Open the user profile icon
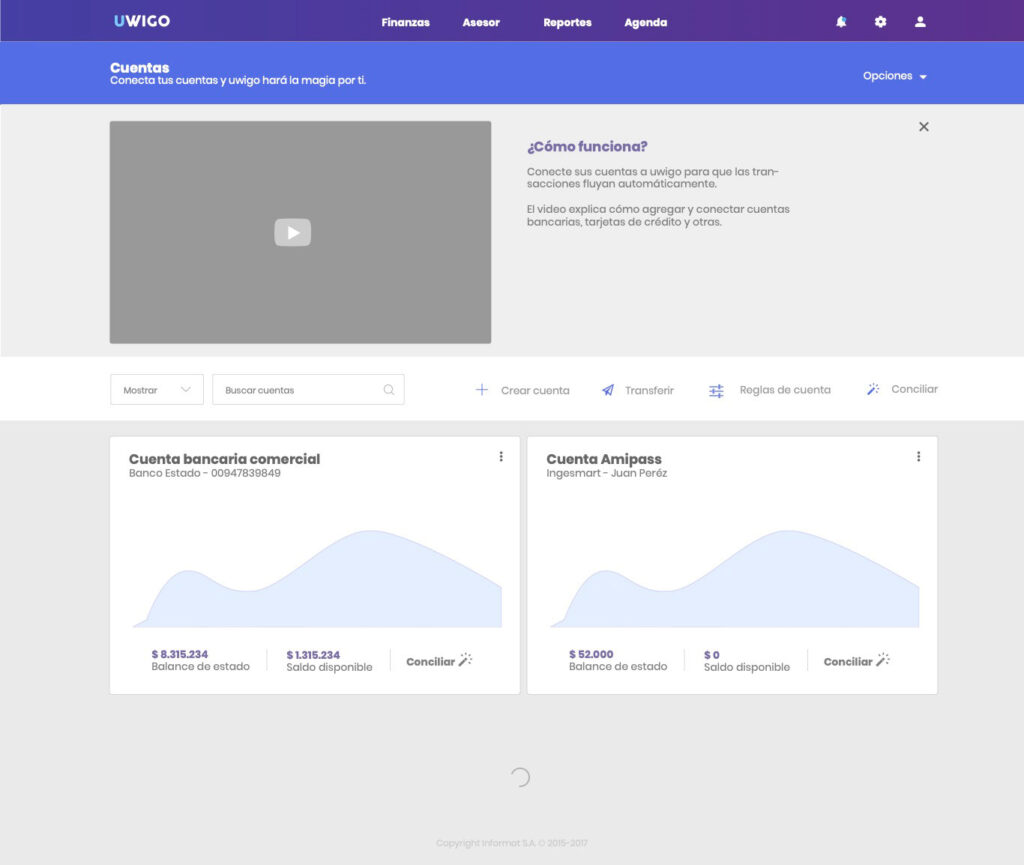This screenshot has width=1024, height=865. coord(920,22)
